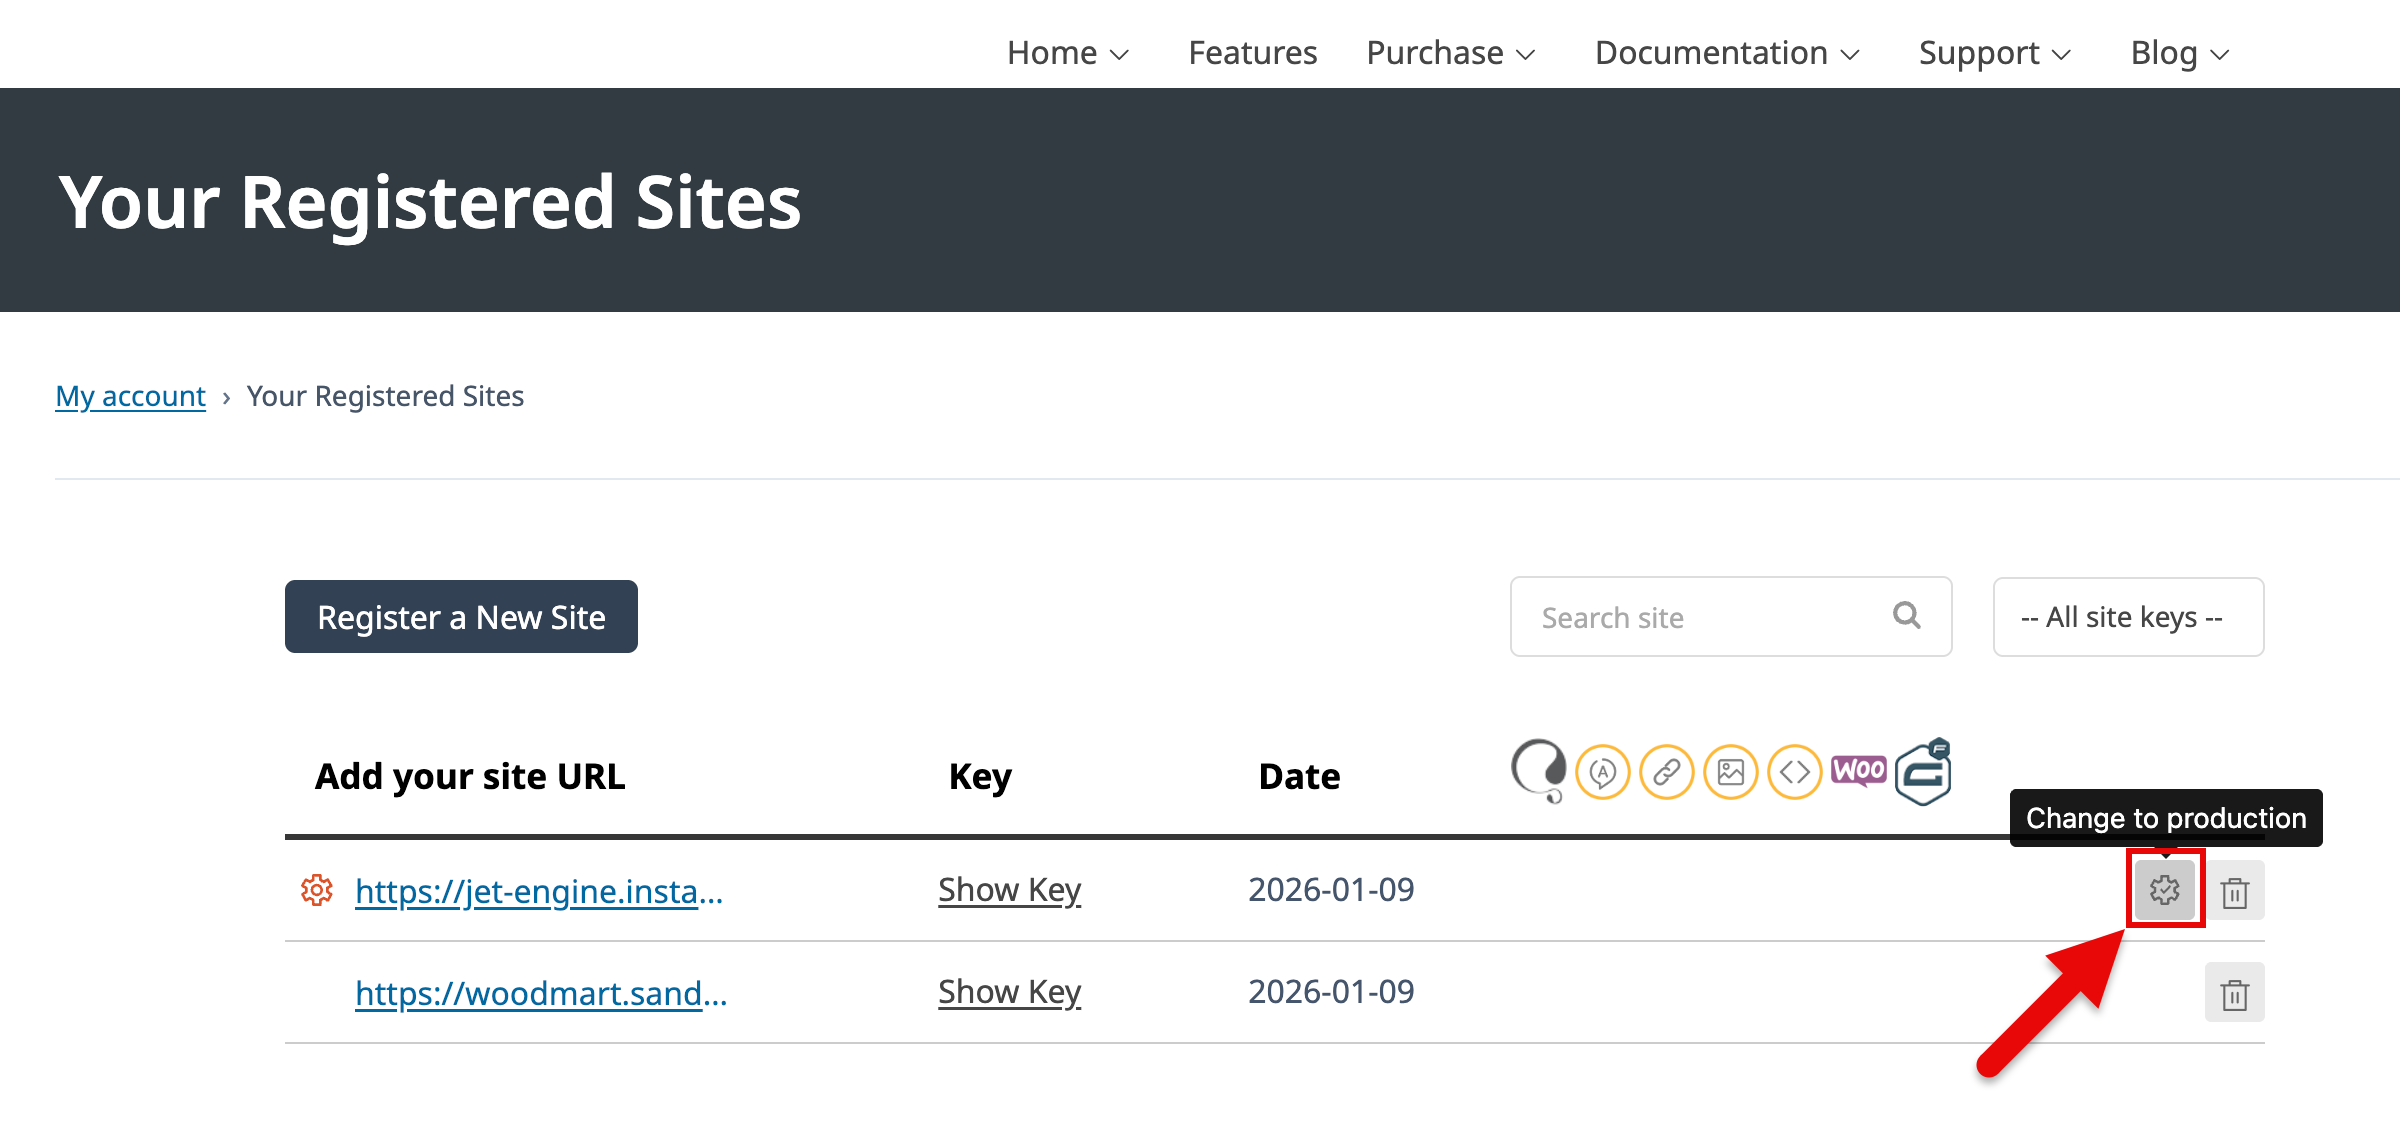Show Key for the woodmart site

click(1009, 992)
